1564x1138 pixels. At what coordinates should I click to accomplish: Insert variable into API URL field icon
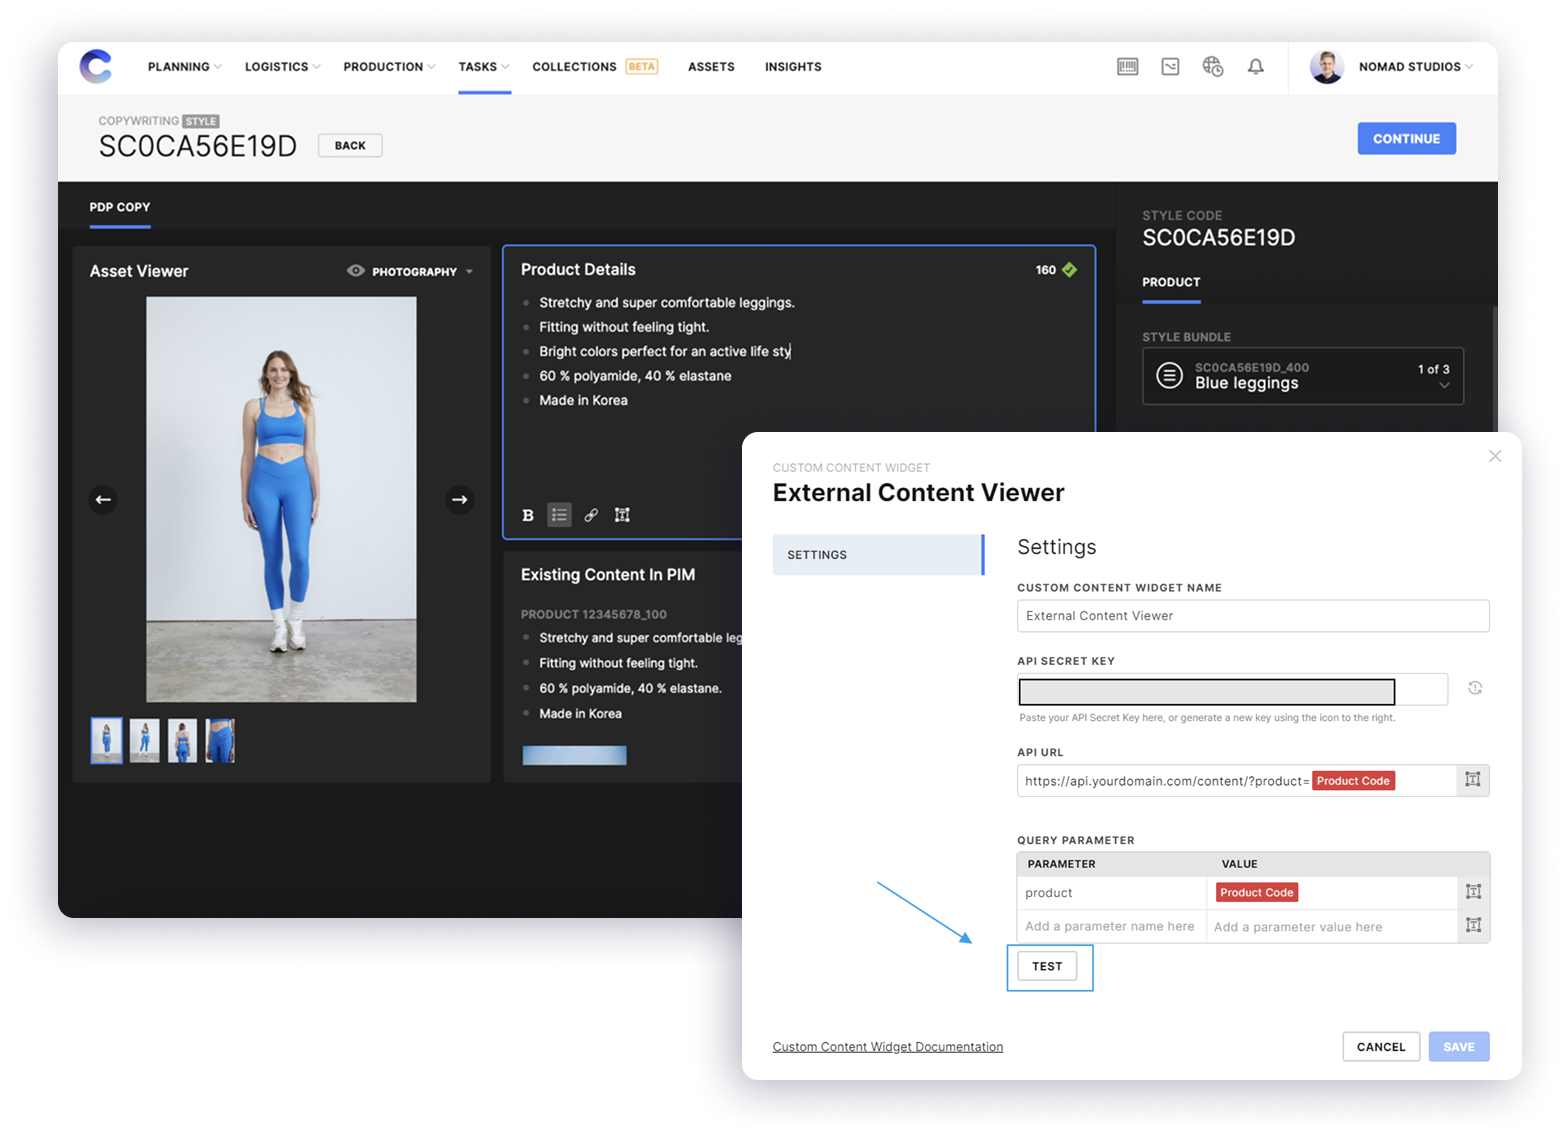[x=1473, y=780]
